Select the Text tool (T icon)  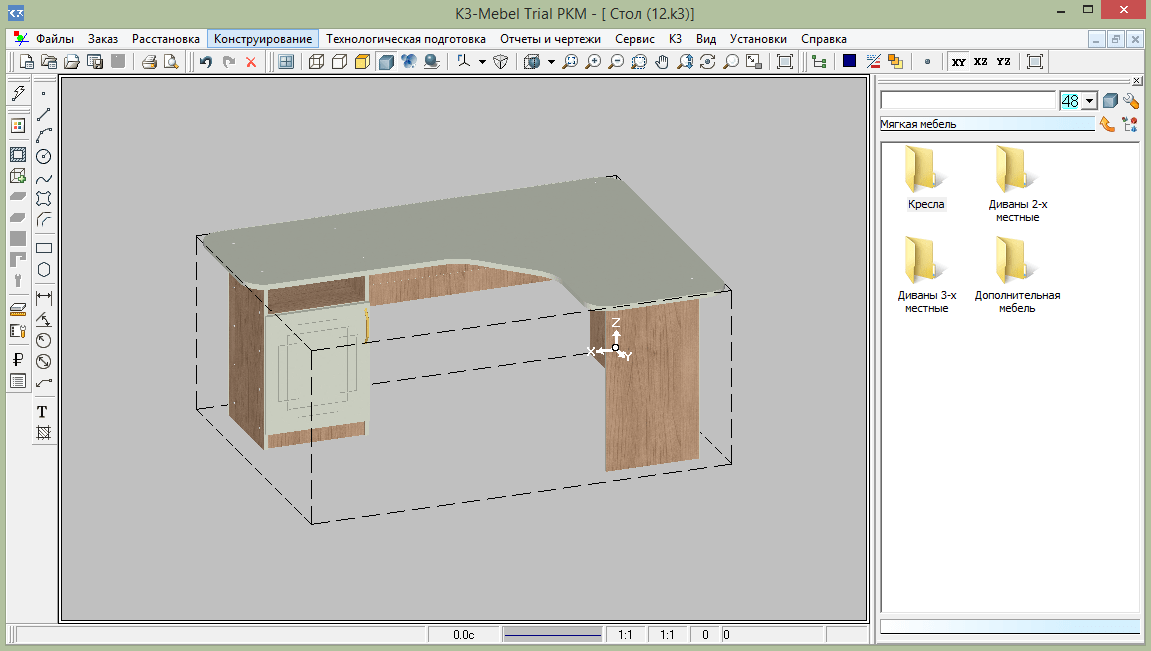[43, 412]
